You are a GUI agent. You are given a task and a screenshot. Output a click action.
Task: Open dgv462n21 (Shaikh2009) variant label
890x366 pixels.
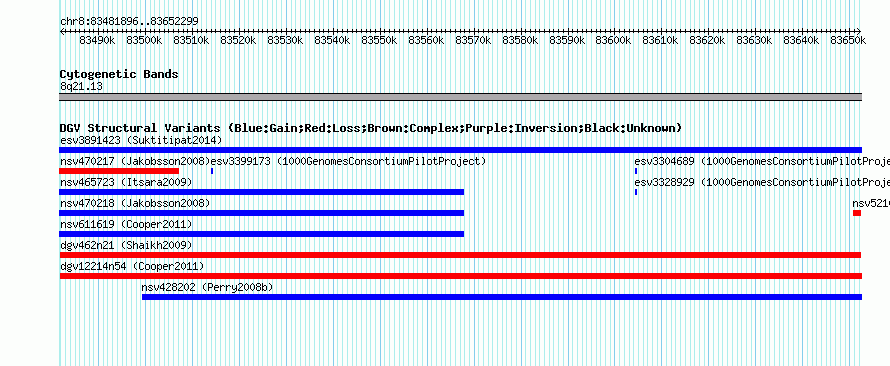pyautogui.click(x=126, y=245)
